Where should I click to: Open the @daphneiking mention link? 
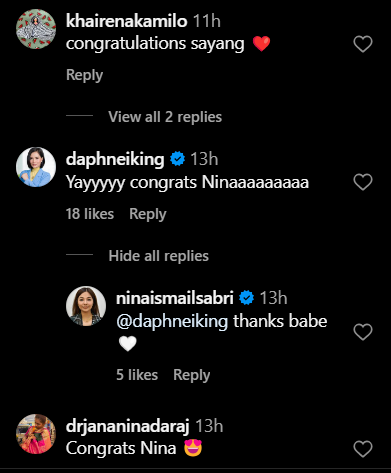tap(172, 321)
